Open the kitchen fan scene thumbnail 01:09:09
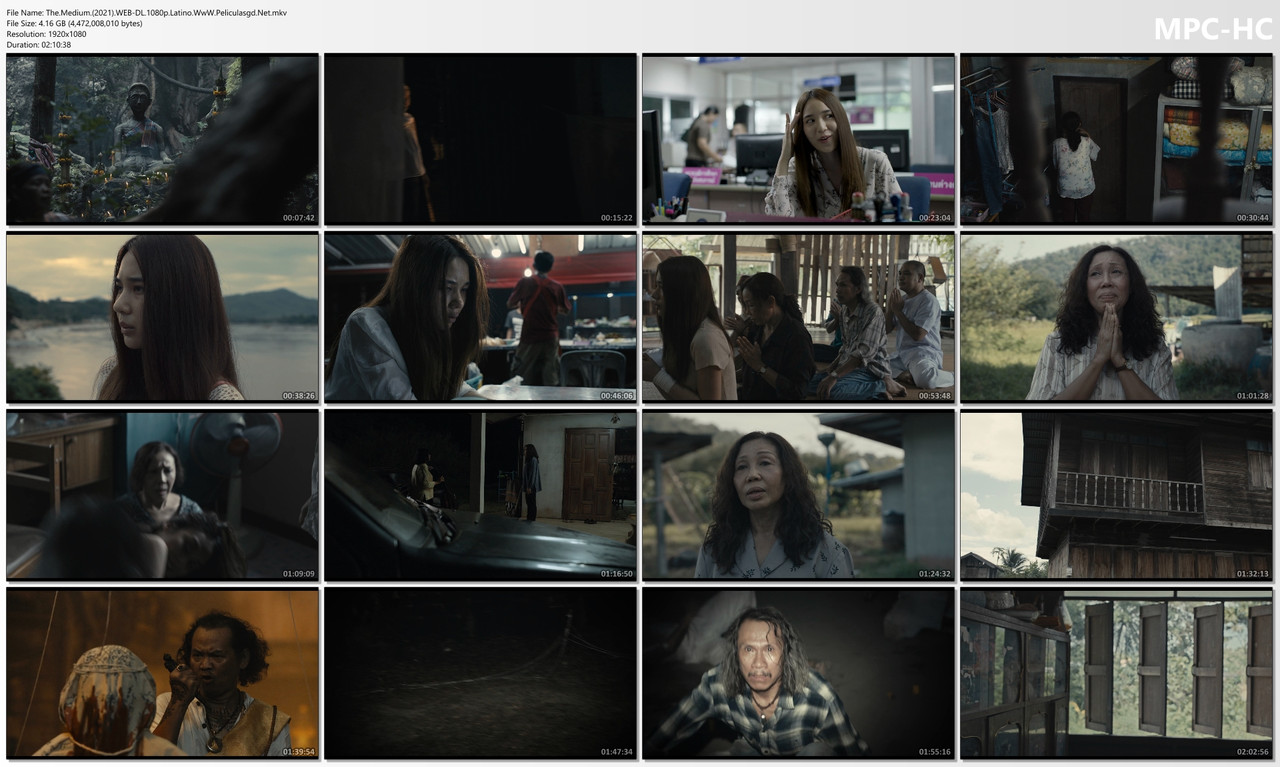The height and width of the screenshot is (767, 1280). pos(162,496)
